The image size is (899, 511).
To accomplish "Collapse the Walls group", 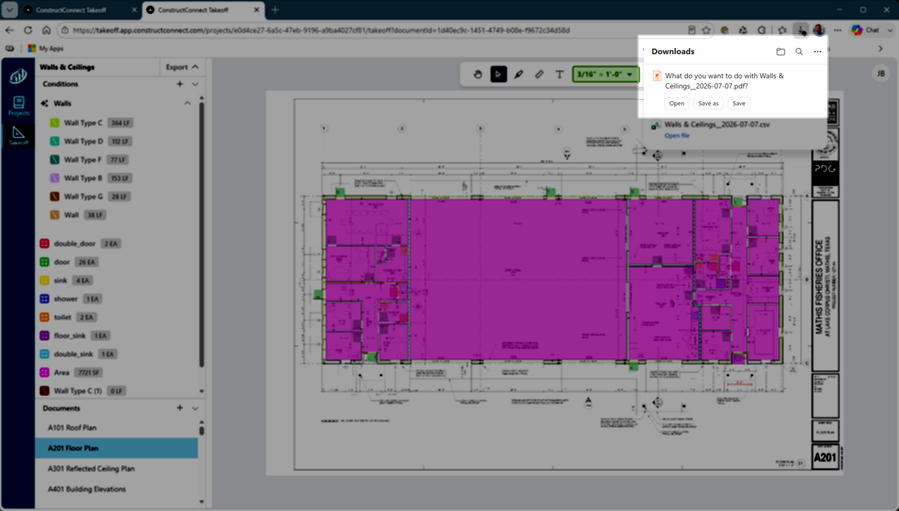I will [187, 103].
